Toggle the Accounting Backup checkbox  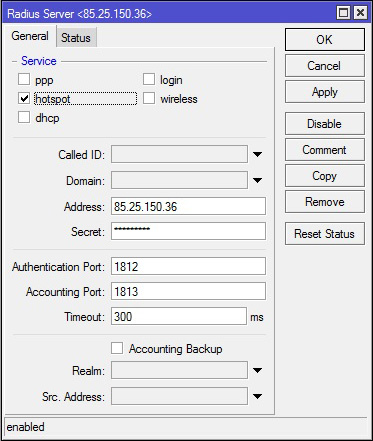(117, 348)
